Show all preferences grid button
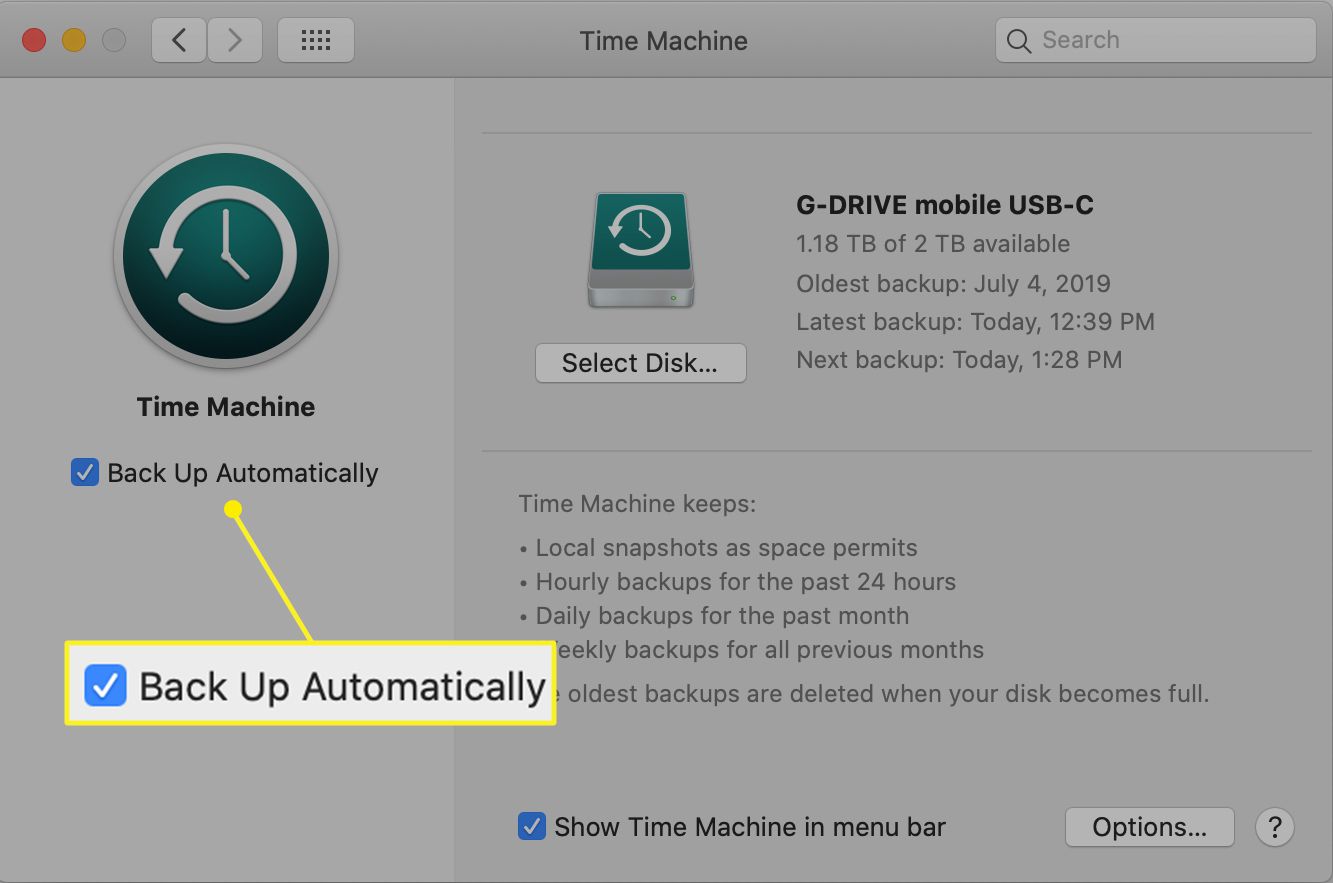This screenshot has width=1333, height=883. [x=316, y=40]
